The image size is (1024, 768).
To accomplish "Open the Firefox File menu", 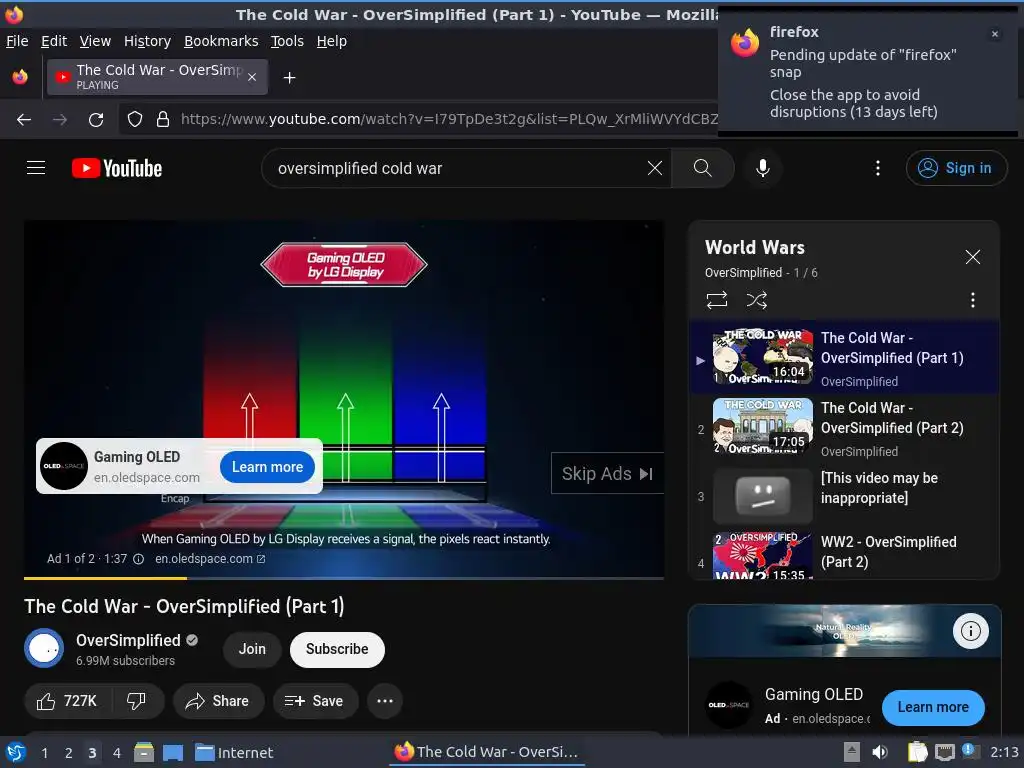I will pyautogui.click(x=17, y=41).
